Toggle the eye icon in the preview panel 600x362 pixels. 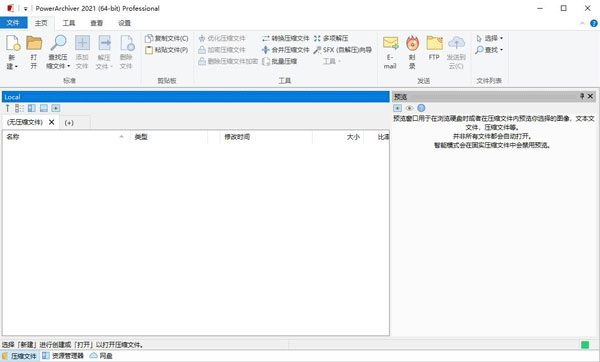(x=409, y=108)
